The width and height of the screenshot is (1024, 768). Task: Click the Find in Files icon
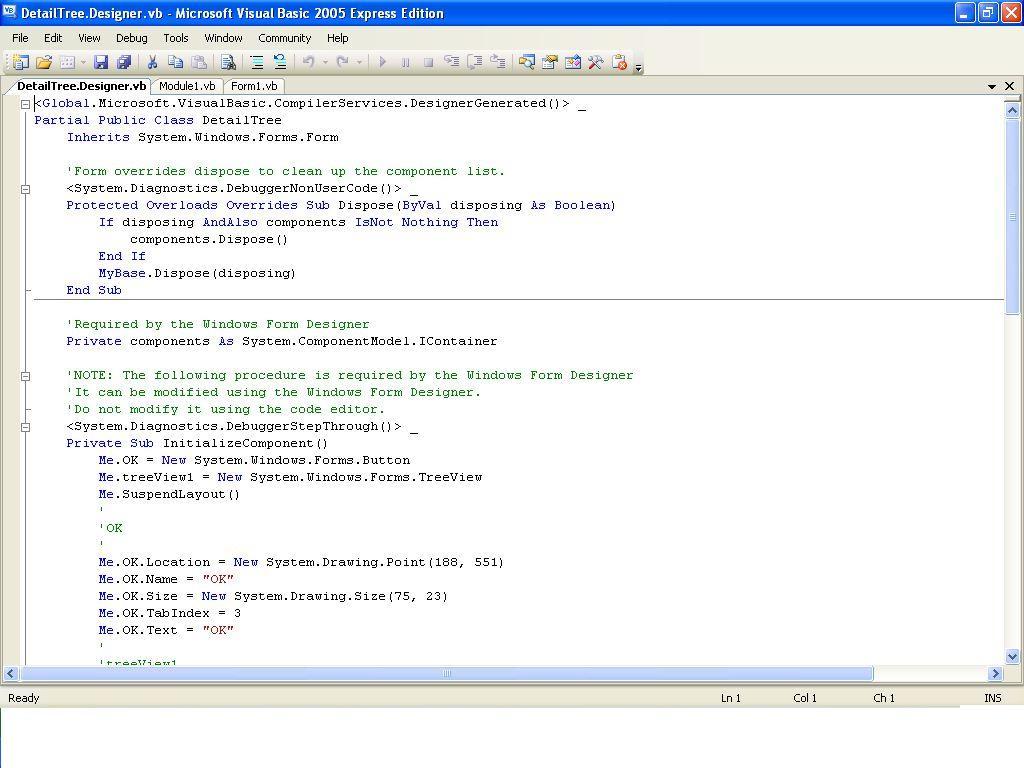228,62
